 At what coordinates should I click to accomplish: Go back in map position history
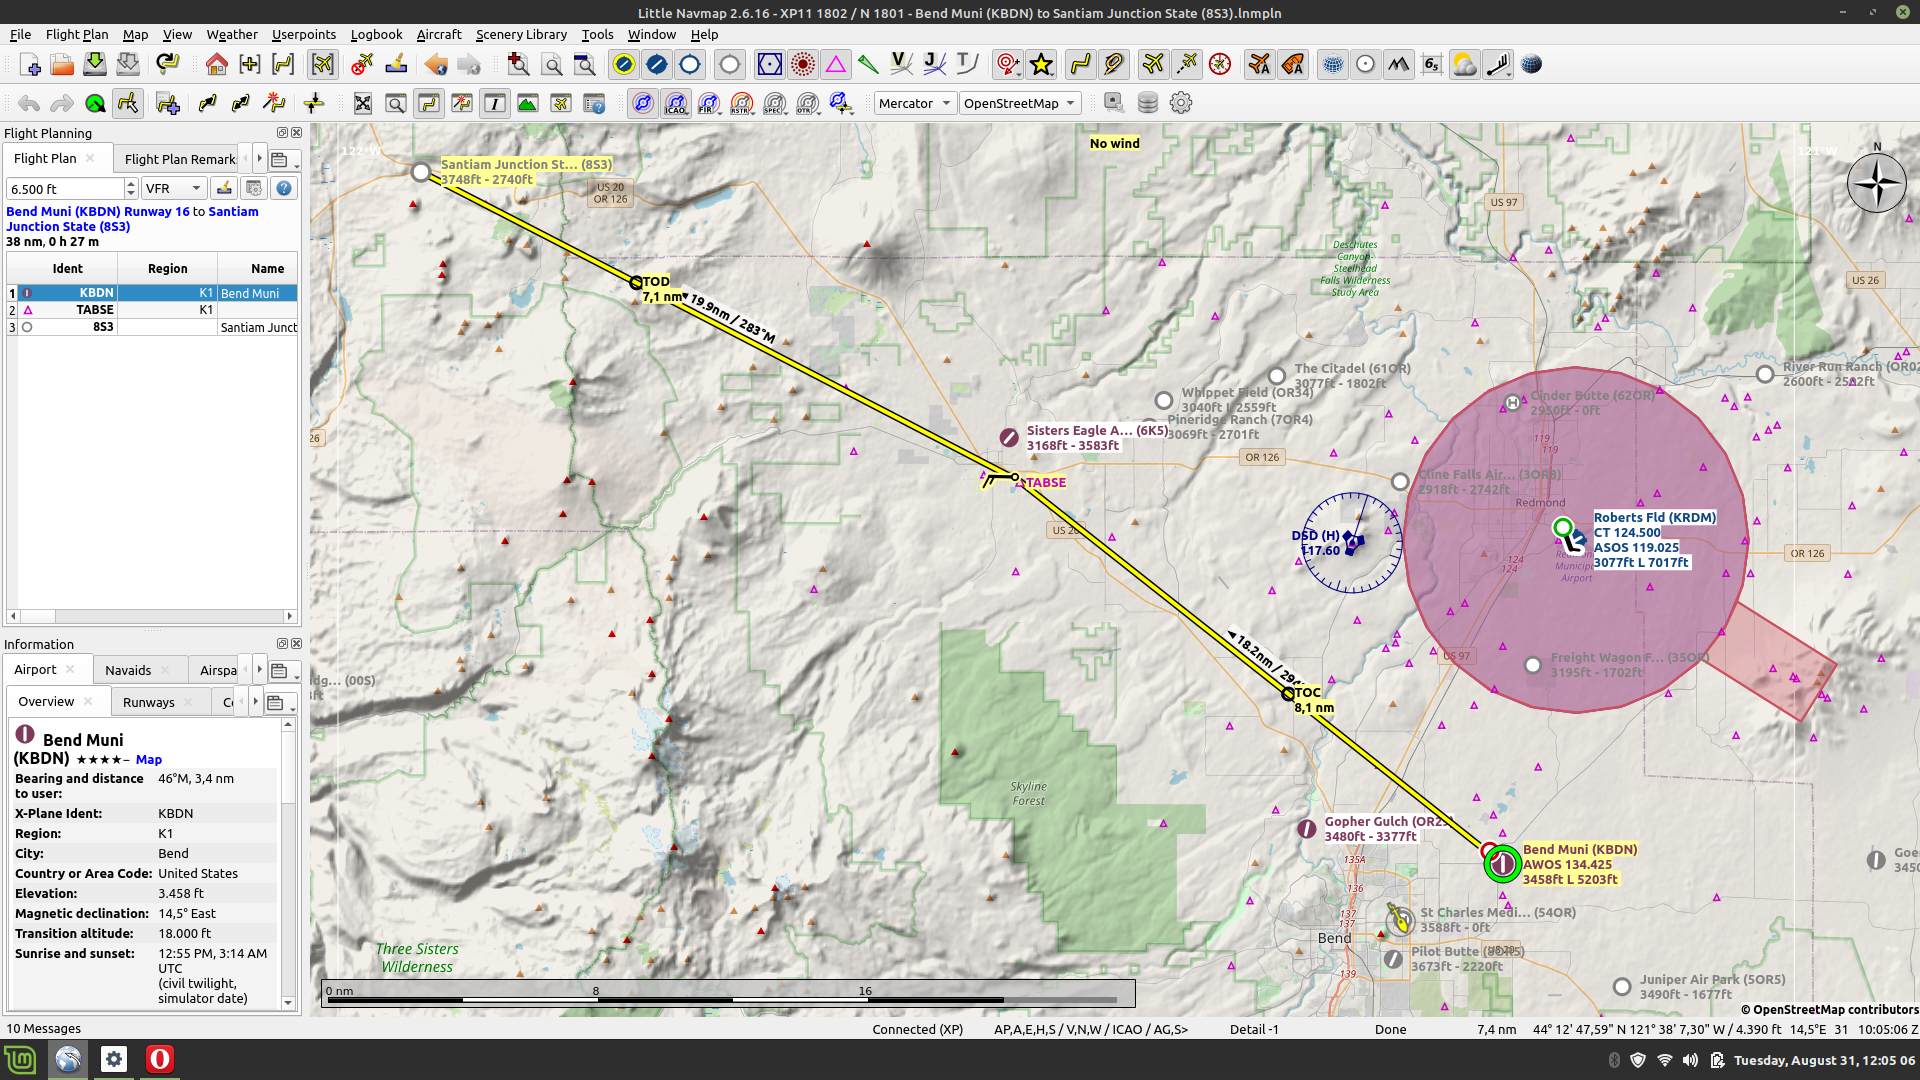436,65
